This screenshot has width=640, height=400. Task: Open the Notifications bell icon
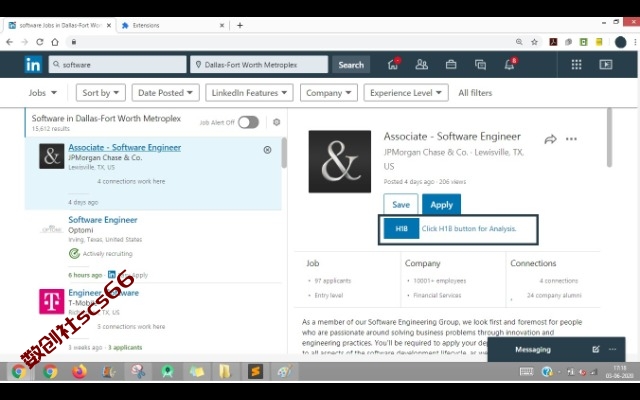[x=510, y=64]
